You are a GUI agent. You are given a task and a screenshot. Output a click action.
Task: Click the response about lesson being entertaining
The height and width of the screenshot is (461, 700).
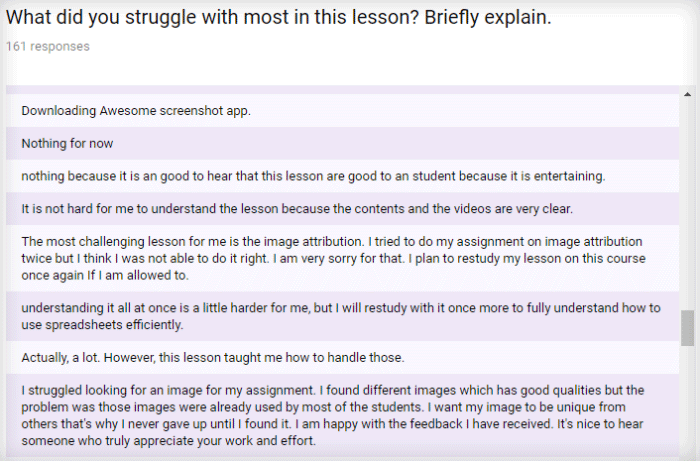pyautogui.click(x=342, y=176)
